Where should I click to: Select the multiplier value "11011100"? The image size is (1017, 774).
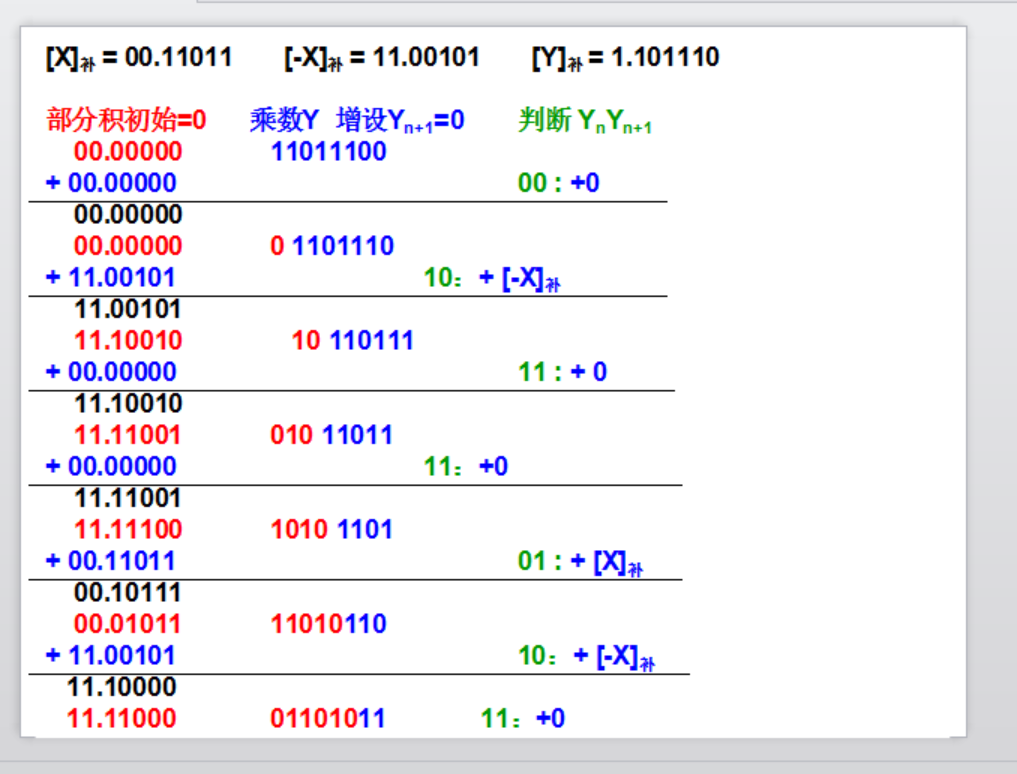(329, 152)
